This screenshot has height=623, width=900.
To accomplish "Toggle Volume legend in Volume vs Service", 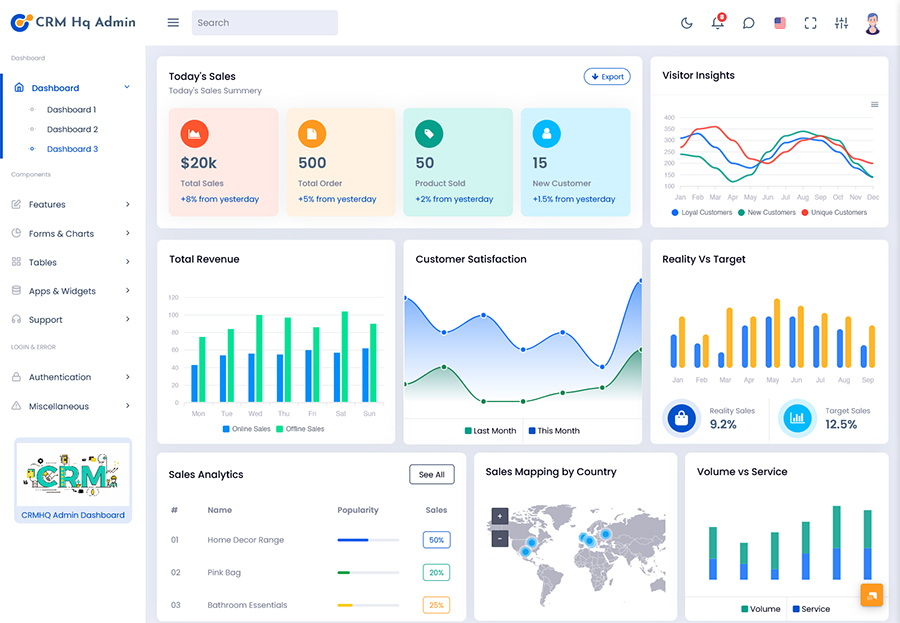I will pyautogui.click(x=761, y=609).
